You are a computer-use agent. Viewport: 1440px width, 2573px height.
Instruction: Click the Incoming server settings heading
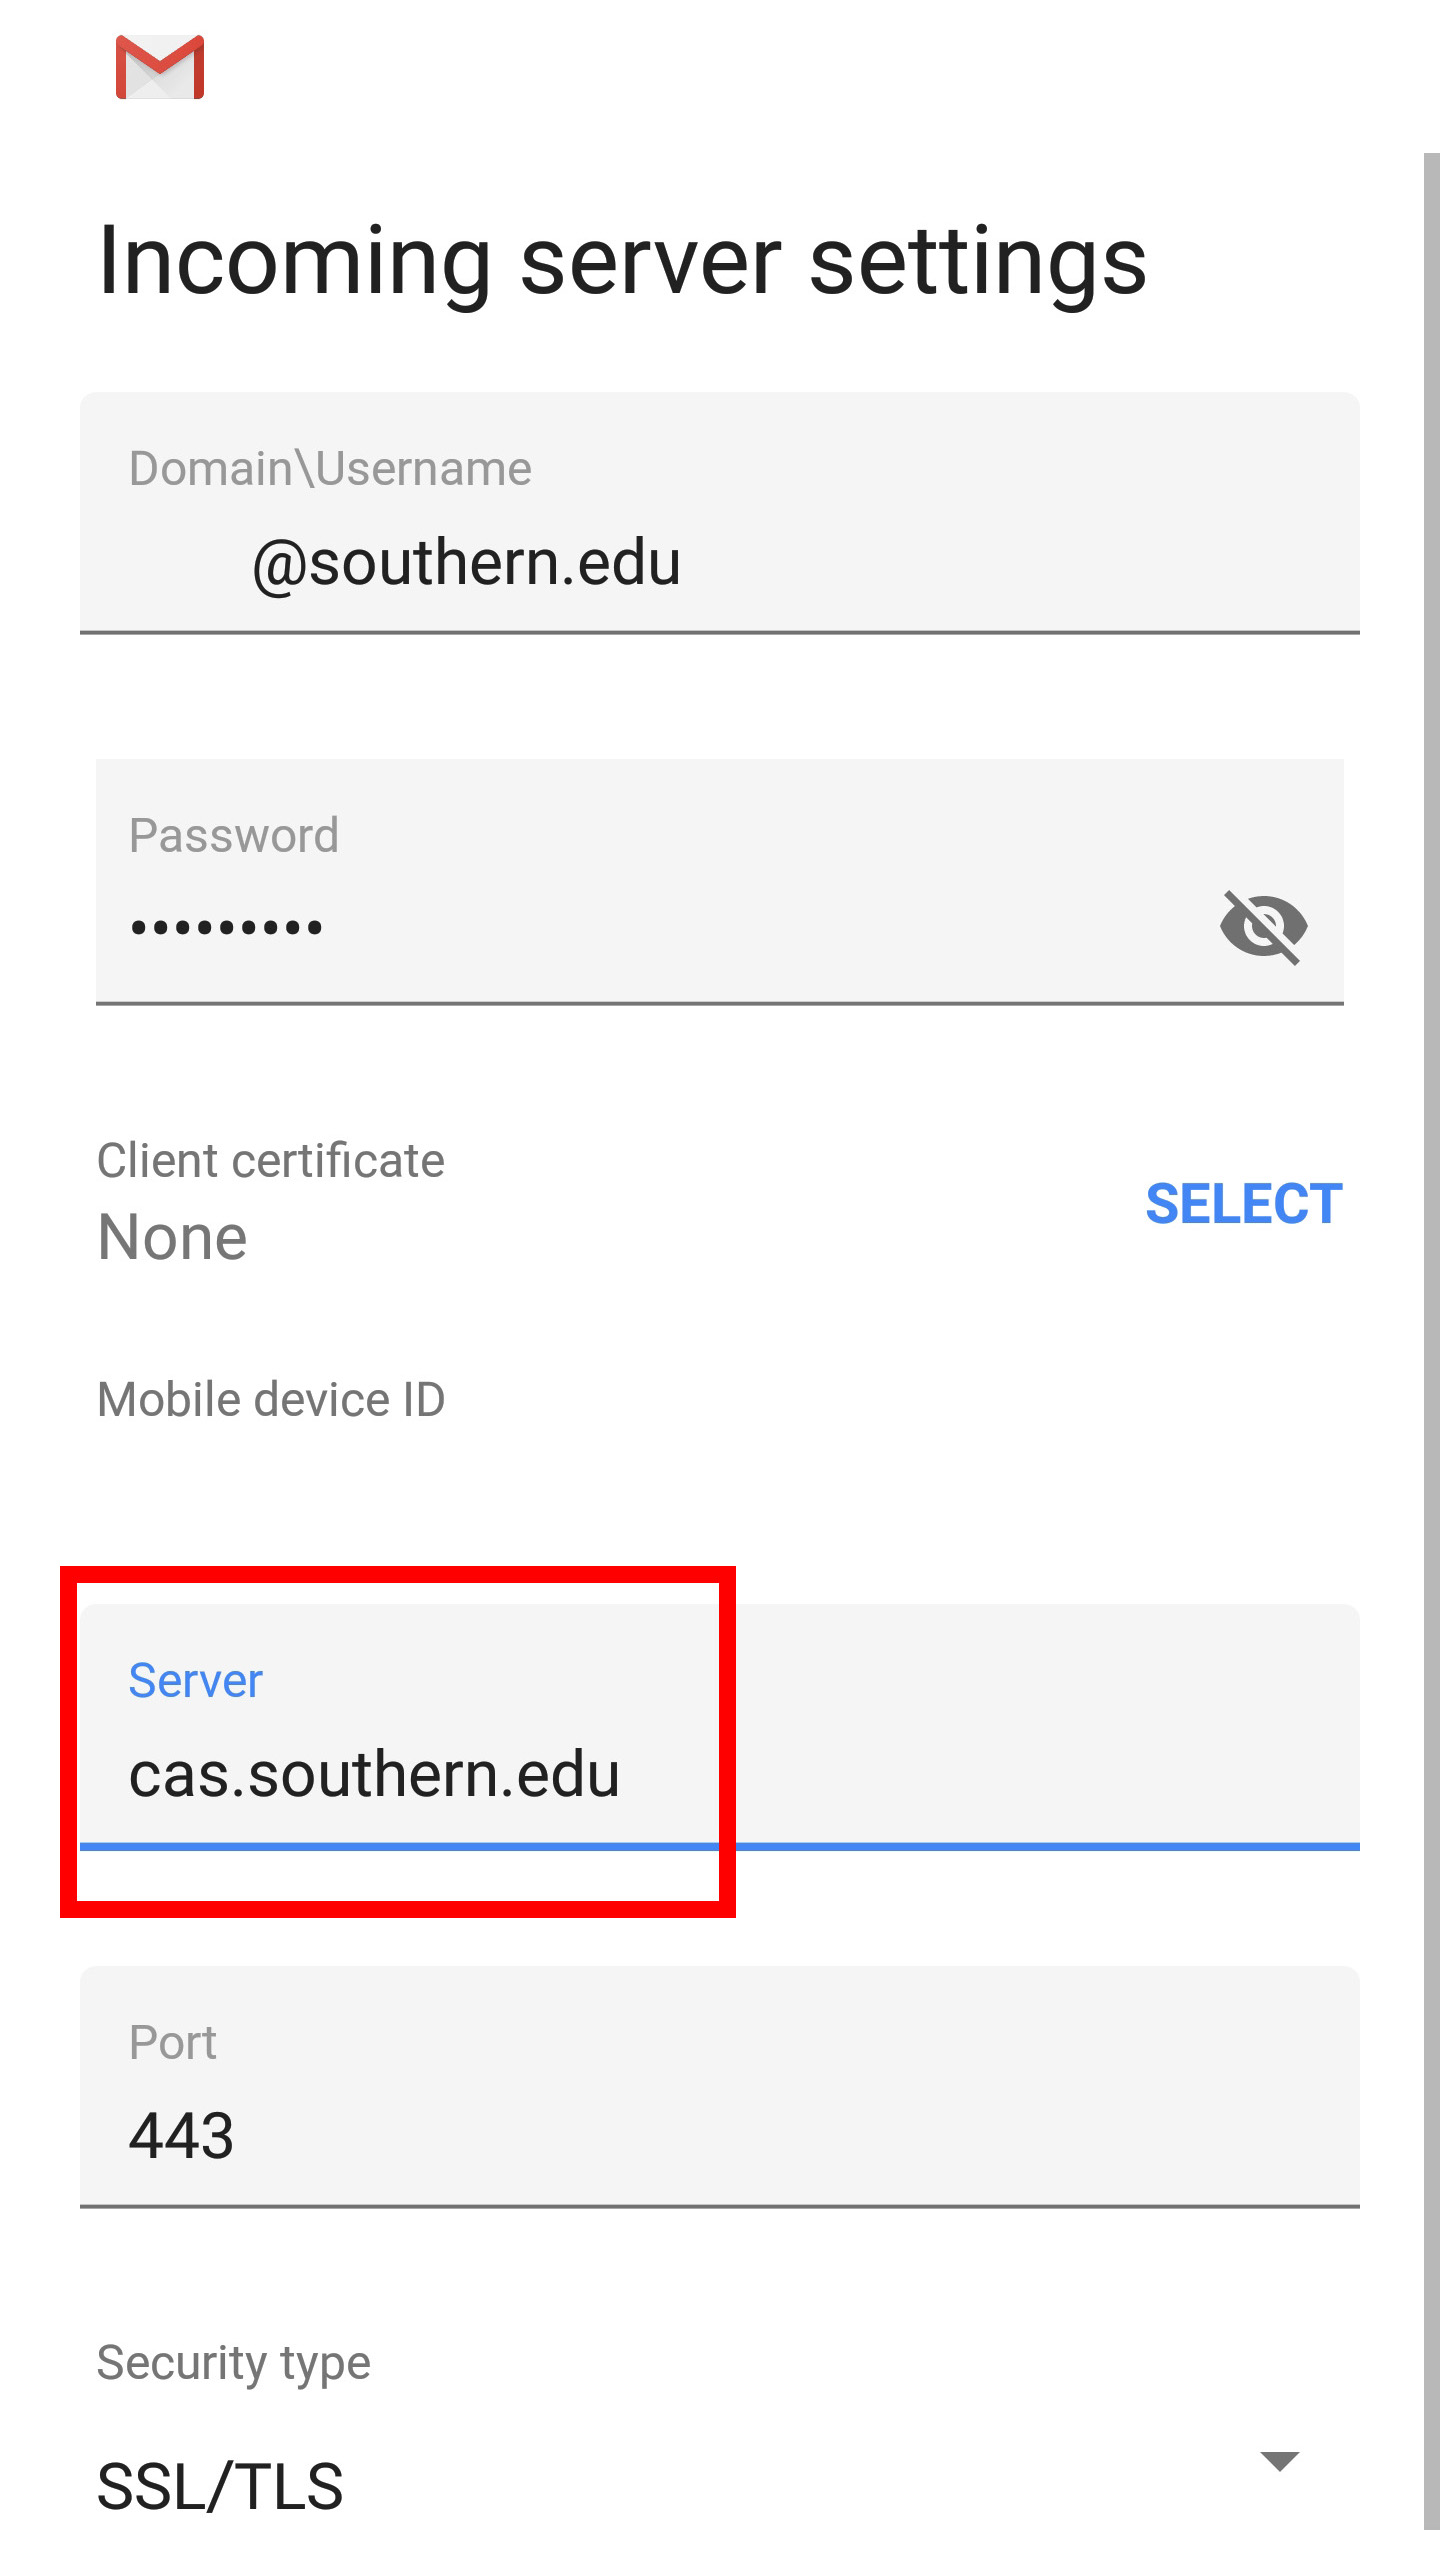[622, 261]
